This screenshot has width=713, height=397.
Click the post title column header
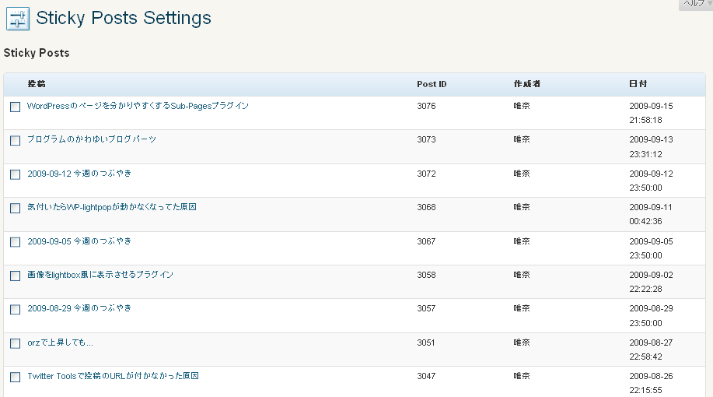coord(36,84)
